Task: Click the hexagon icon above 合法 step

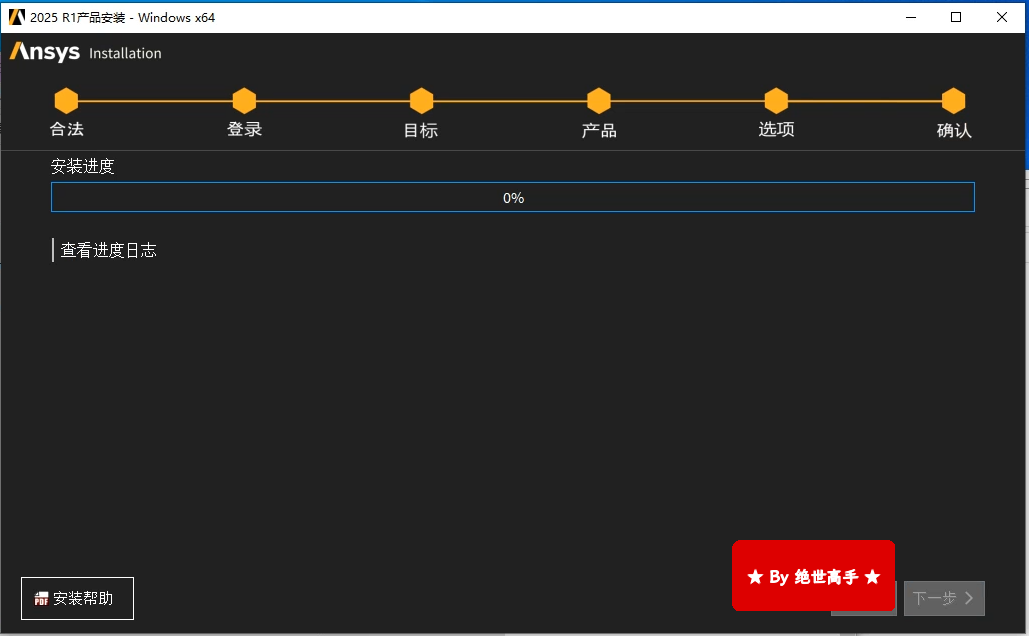Action: pyautogui.click(x=66, y=101)
